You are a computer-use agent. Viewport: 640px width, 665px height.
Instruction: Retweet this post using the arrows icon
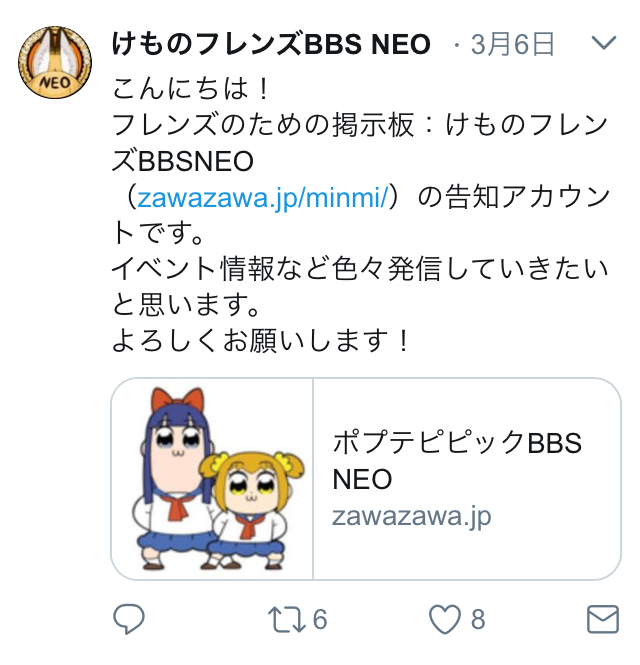(287, 619)
